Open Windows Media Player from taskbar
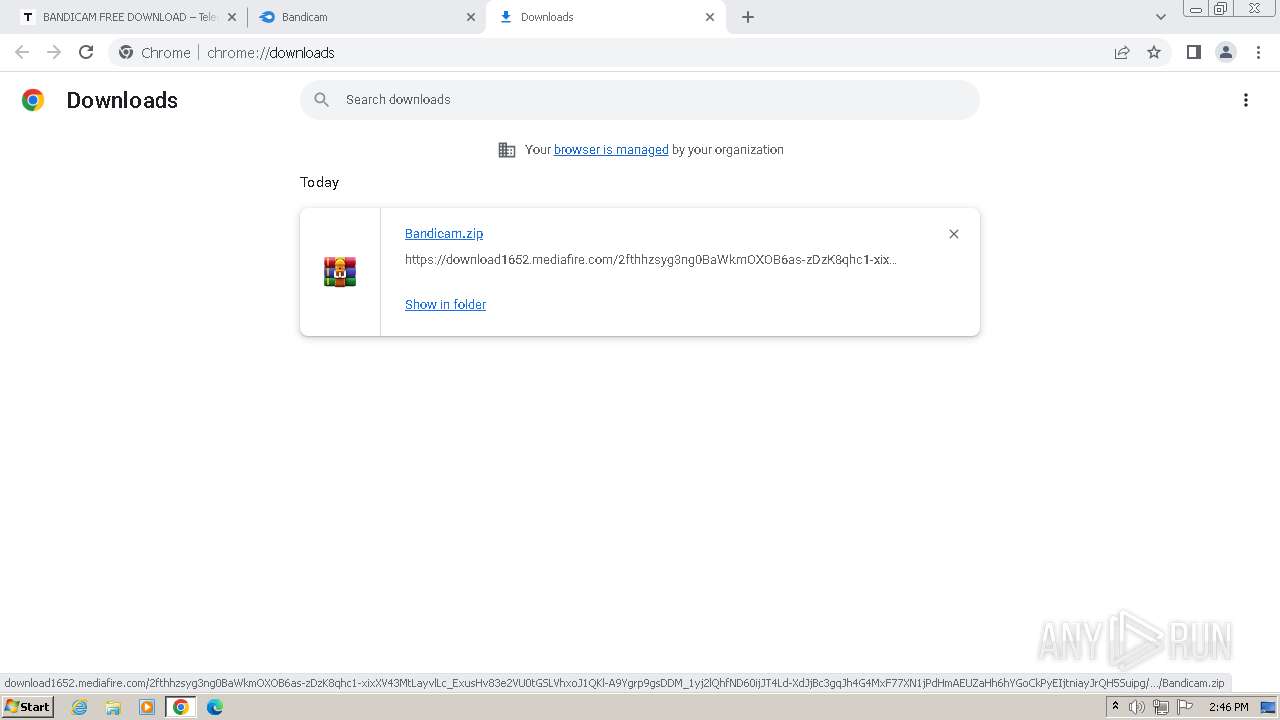This screenshot has height=720, width=1280. click(x=147, y=707)
